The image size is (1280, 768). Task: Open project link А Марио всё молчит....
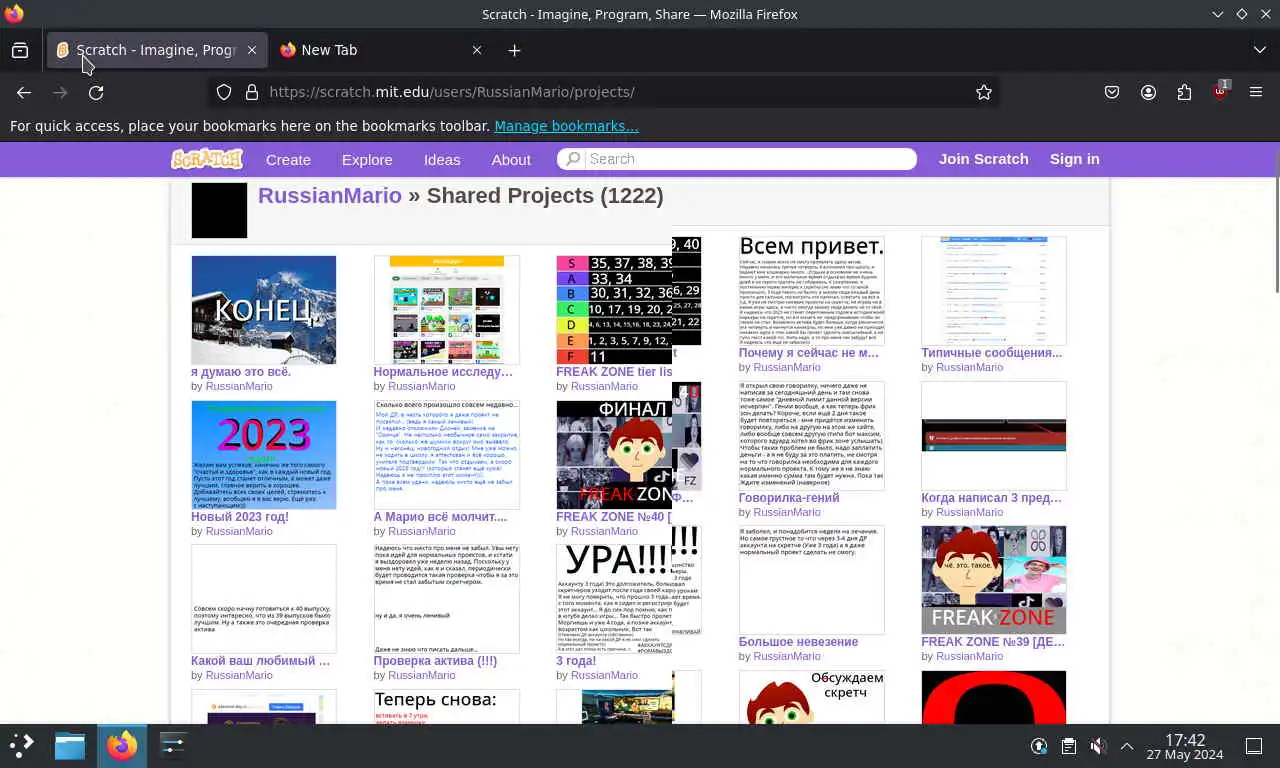pyautogui.click(x=440, y=517)
